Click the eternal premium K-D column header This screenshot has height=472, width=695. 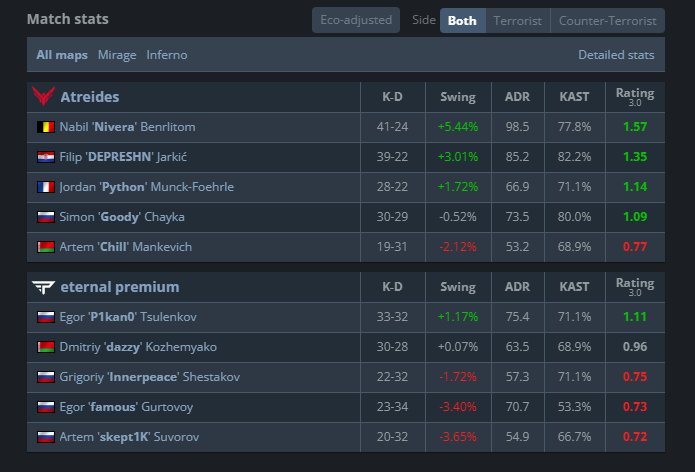point(393,287)
